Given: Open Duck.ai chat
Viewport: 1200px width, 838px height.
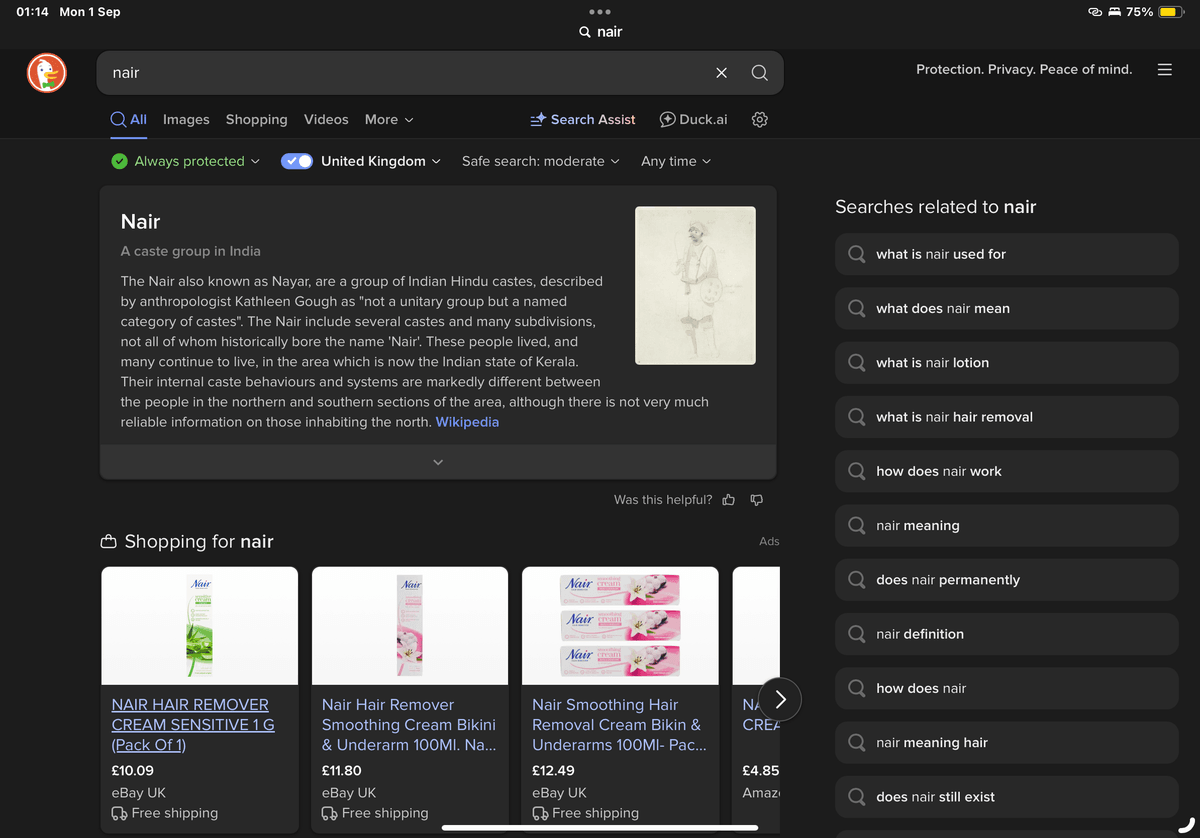Looking at the screenshot, I should (693, 119).
